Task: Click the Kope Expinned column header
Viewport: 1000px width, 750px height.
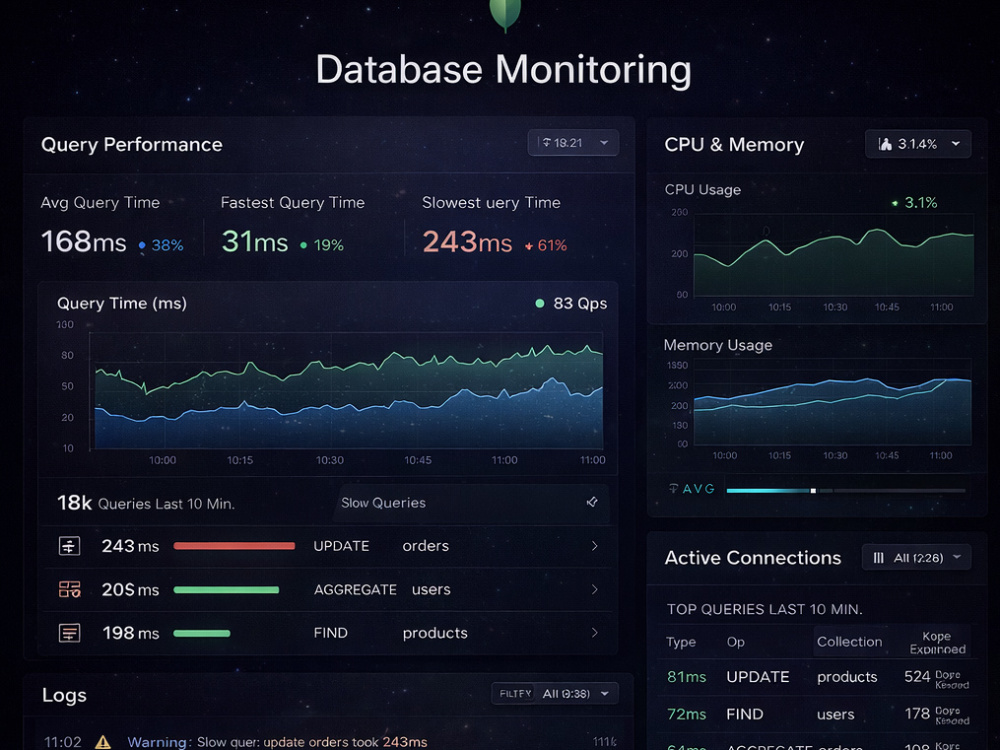Action: [x=937, y=642]
